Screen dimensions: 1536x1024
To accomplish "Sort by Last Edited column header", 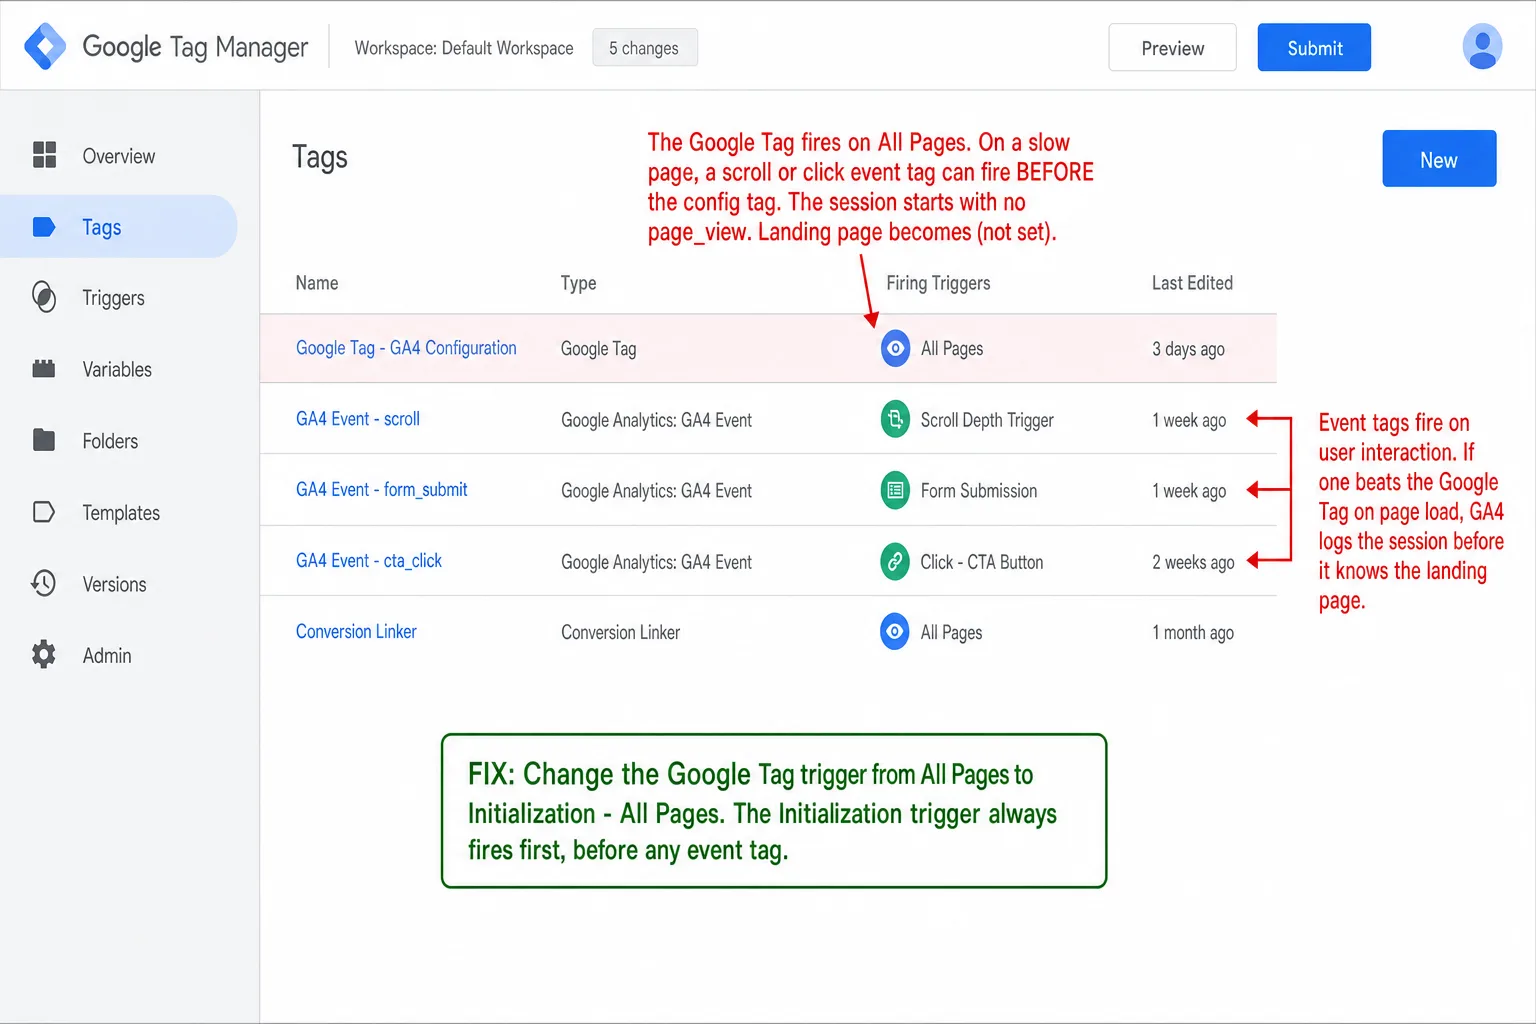I will click(x=1192, y=283).
